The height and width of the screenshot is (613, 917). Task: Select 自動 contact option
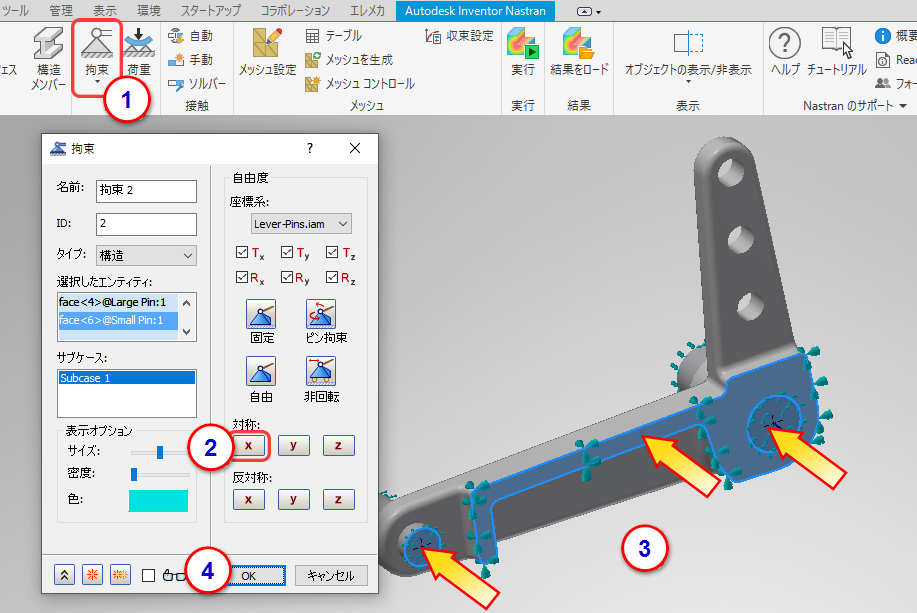pos(191,36)
